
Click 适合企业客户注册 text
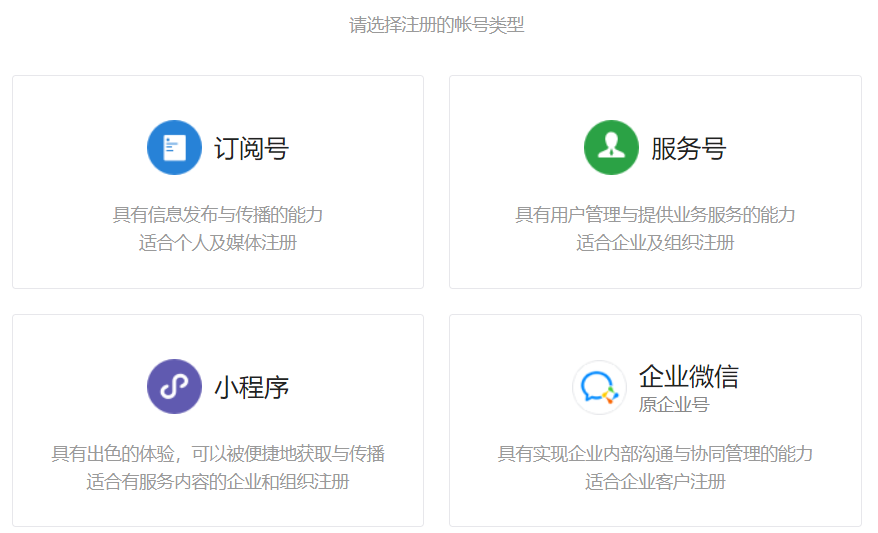(x=655, y=481)
